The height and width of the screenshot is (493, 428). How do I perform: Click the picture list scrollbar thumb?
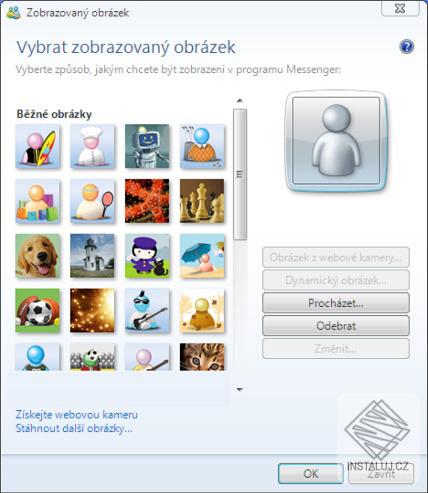[240, 174]
